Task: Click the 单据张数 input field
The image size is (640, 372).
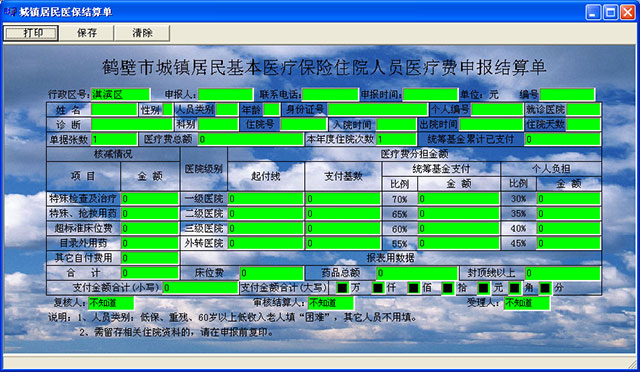Action: [x=114, y=139]
